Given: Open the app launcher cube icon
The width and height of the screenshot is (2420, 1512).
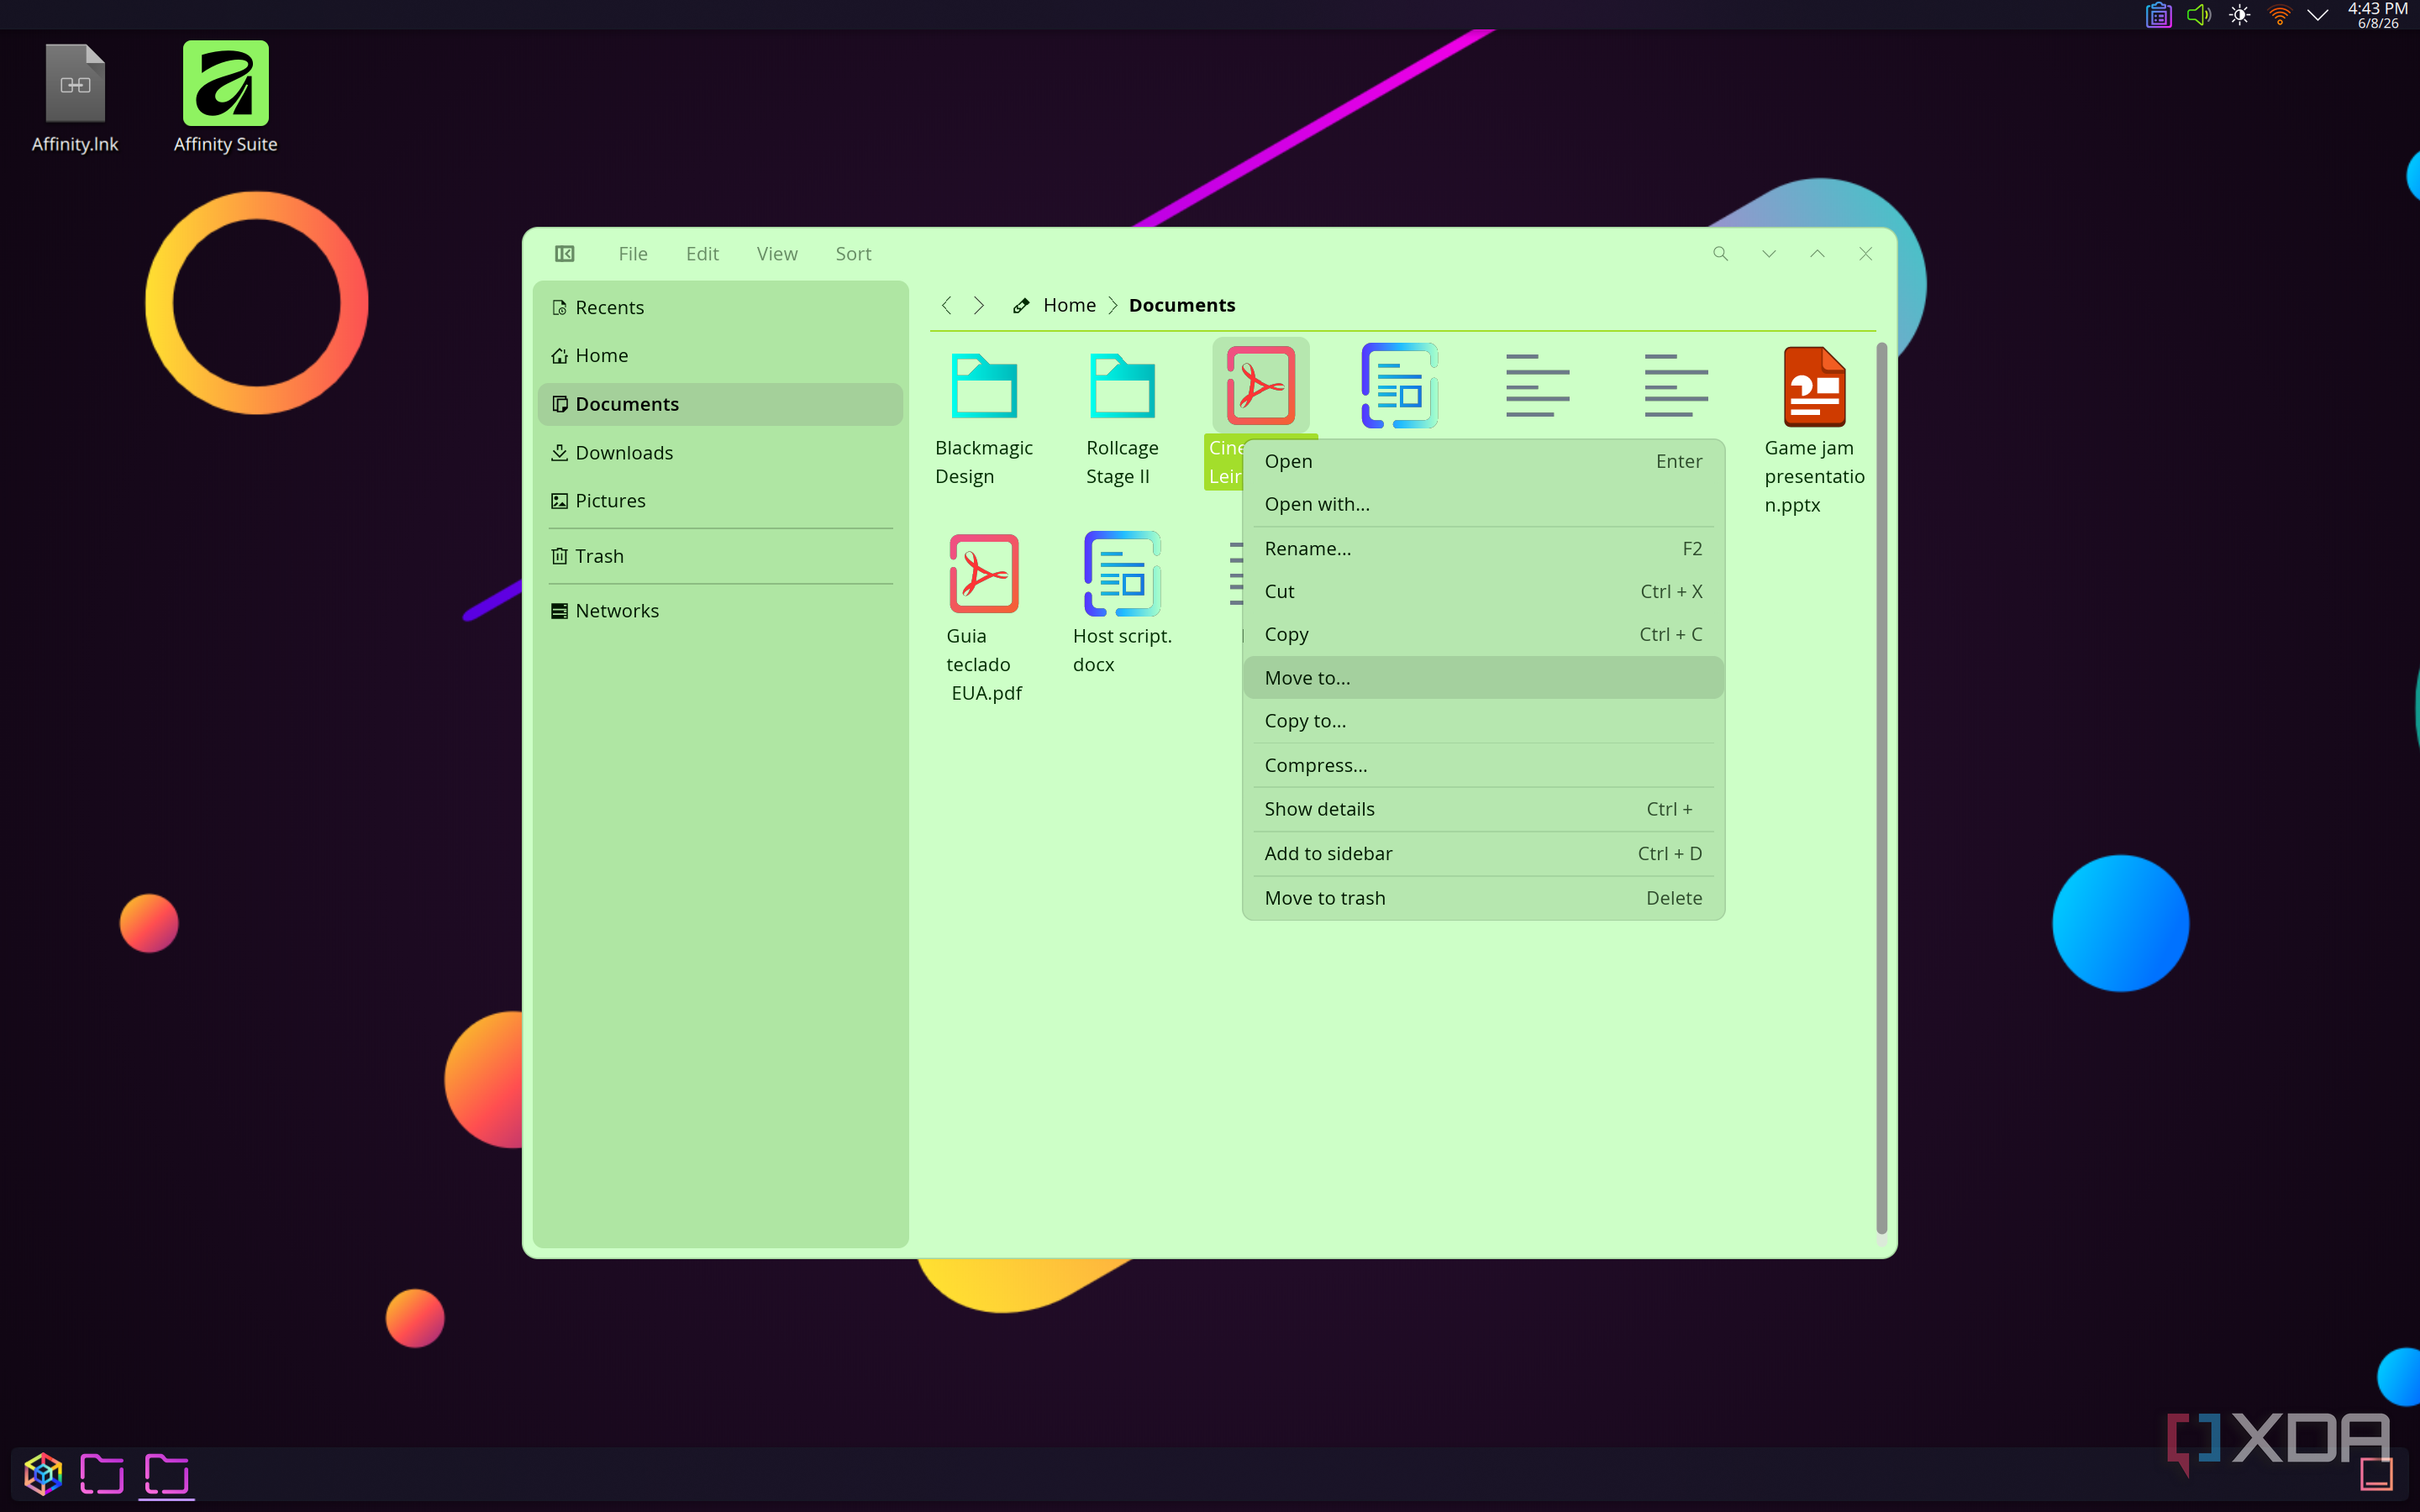Looking at the screenshot, I should (43, 1473).
